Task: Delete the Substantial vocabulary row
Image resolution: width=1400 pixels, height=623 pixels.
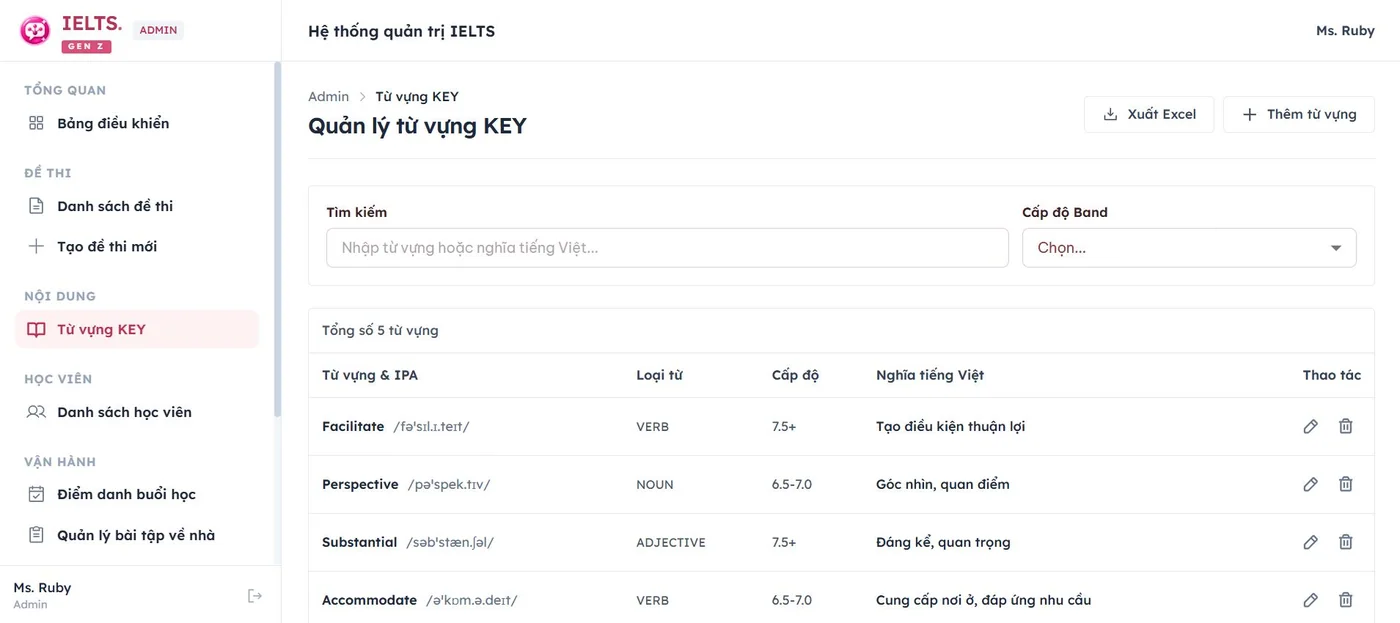Action: (1346, 542)
